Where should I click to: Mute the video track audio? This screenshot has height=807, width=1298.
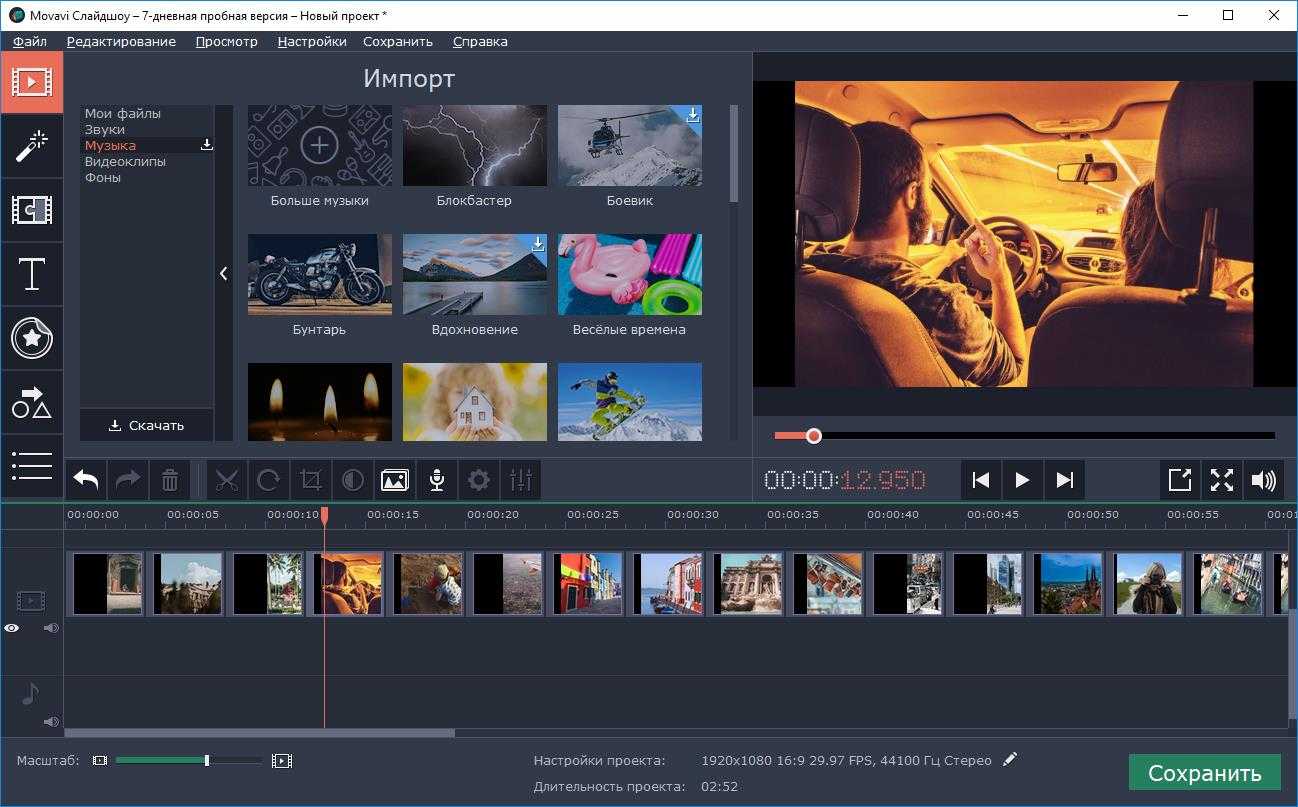click(51, 628)
